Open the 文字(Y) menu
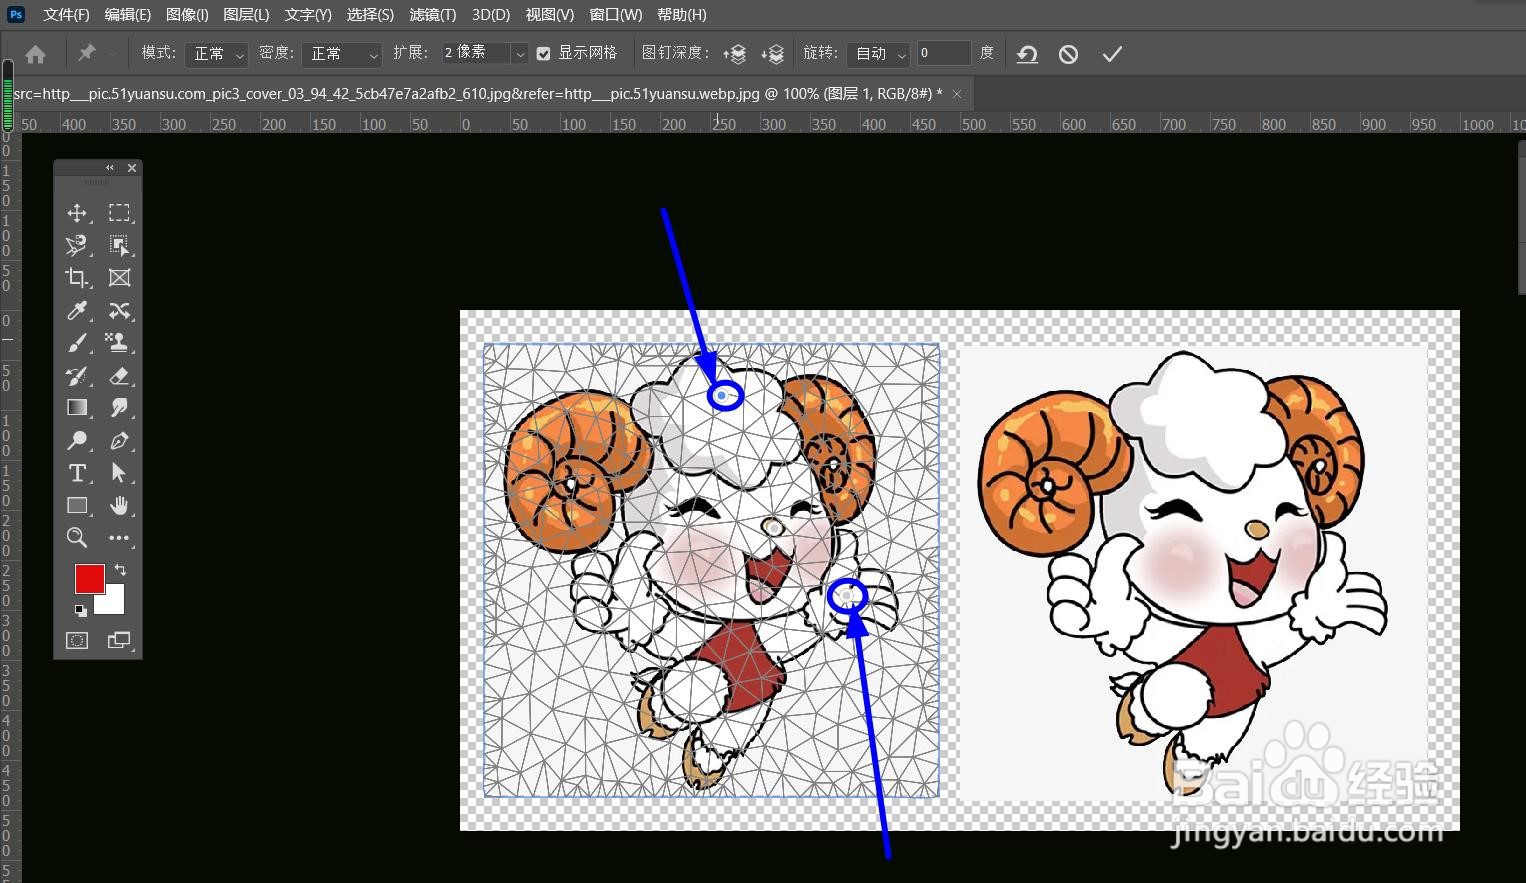 (308, 14)
